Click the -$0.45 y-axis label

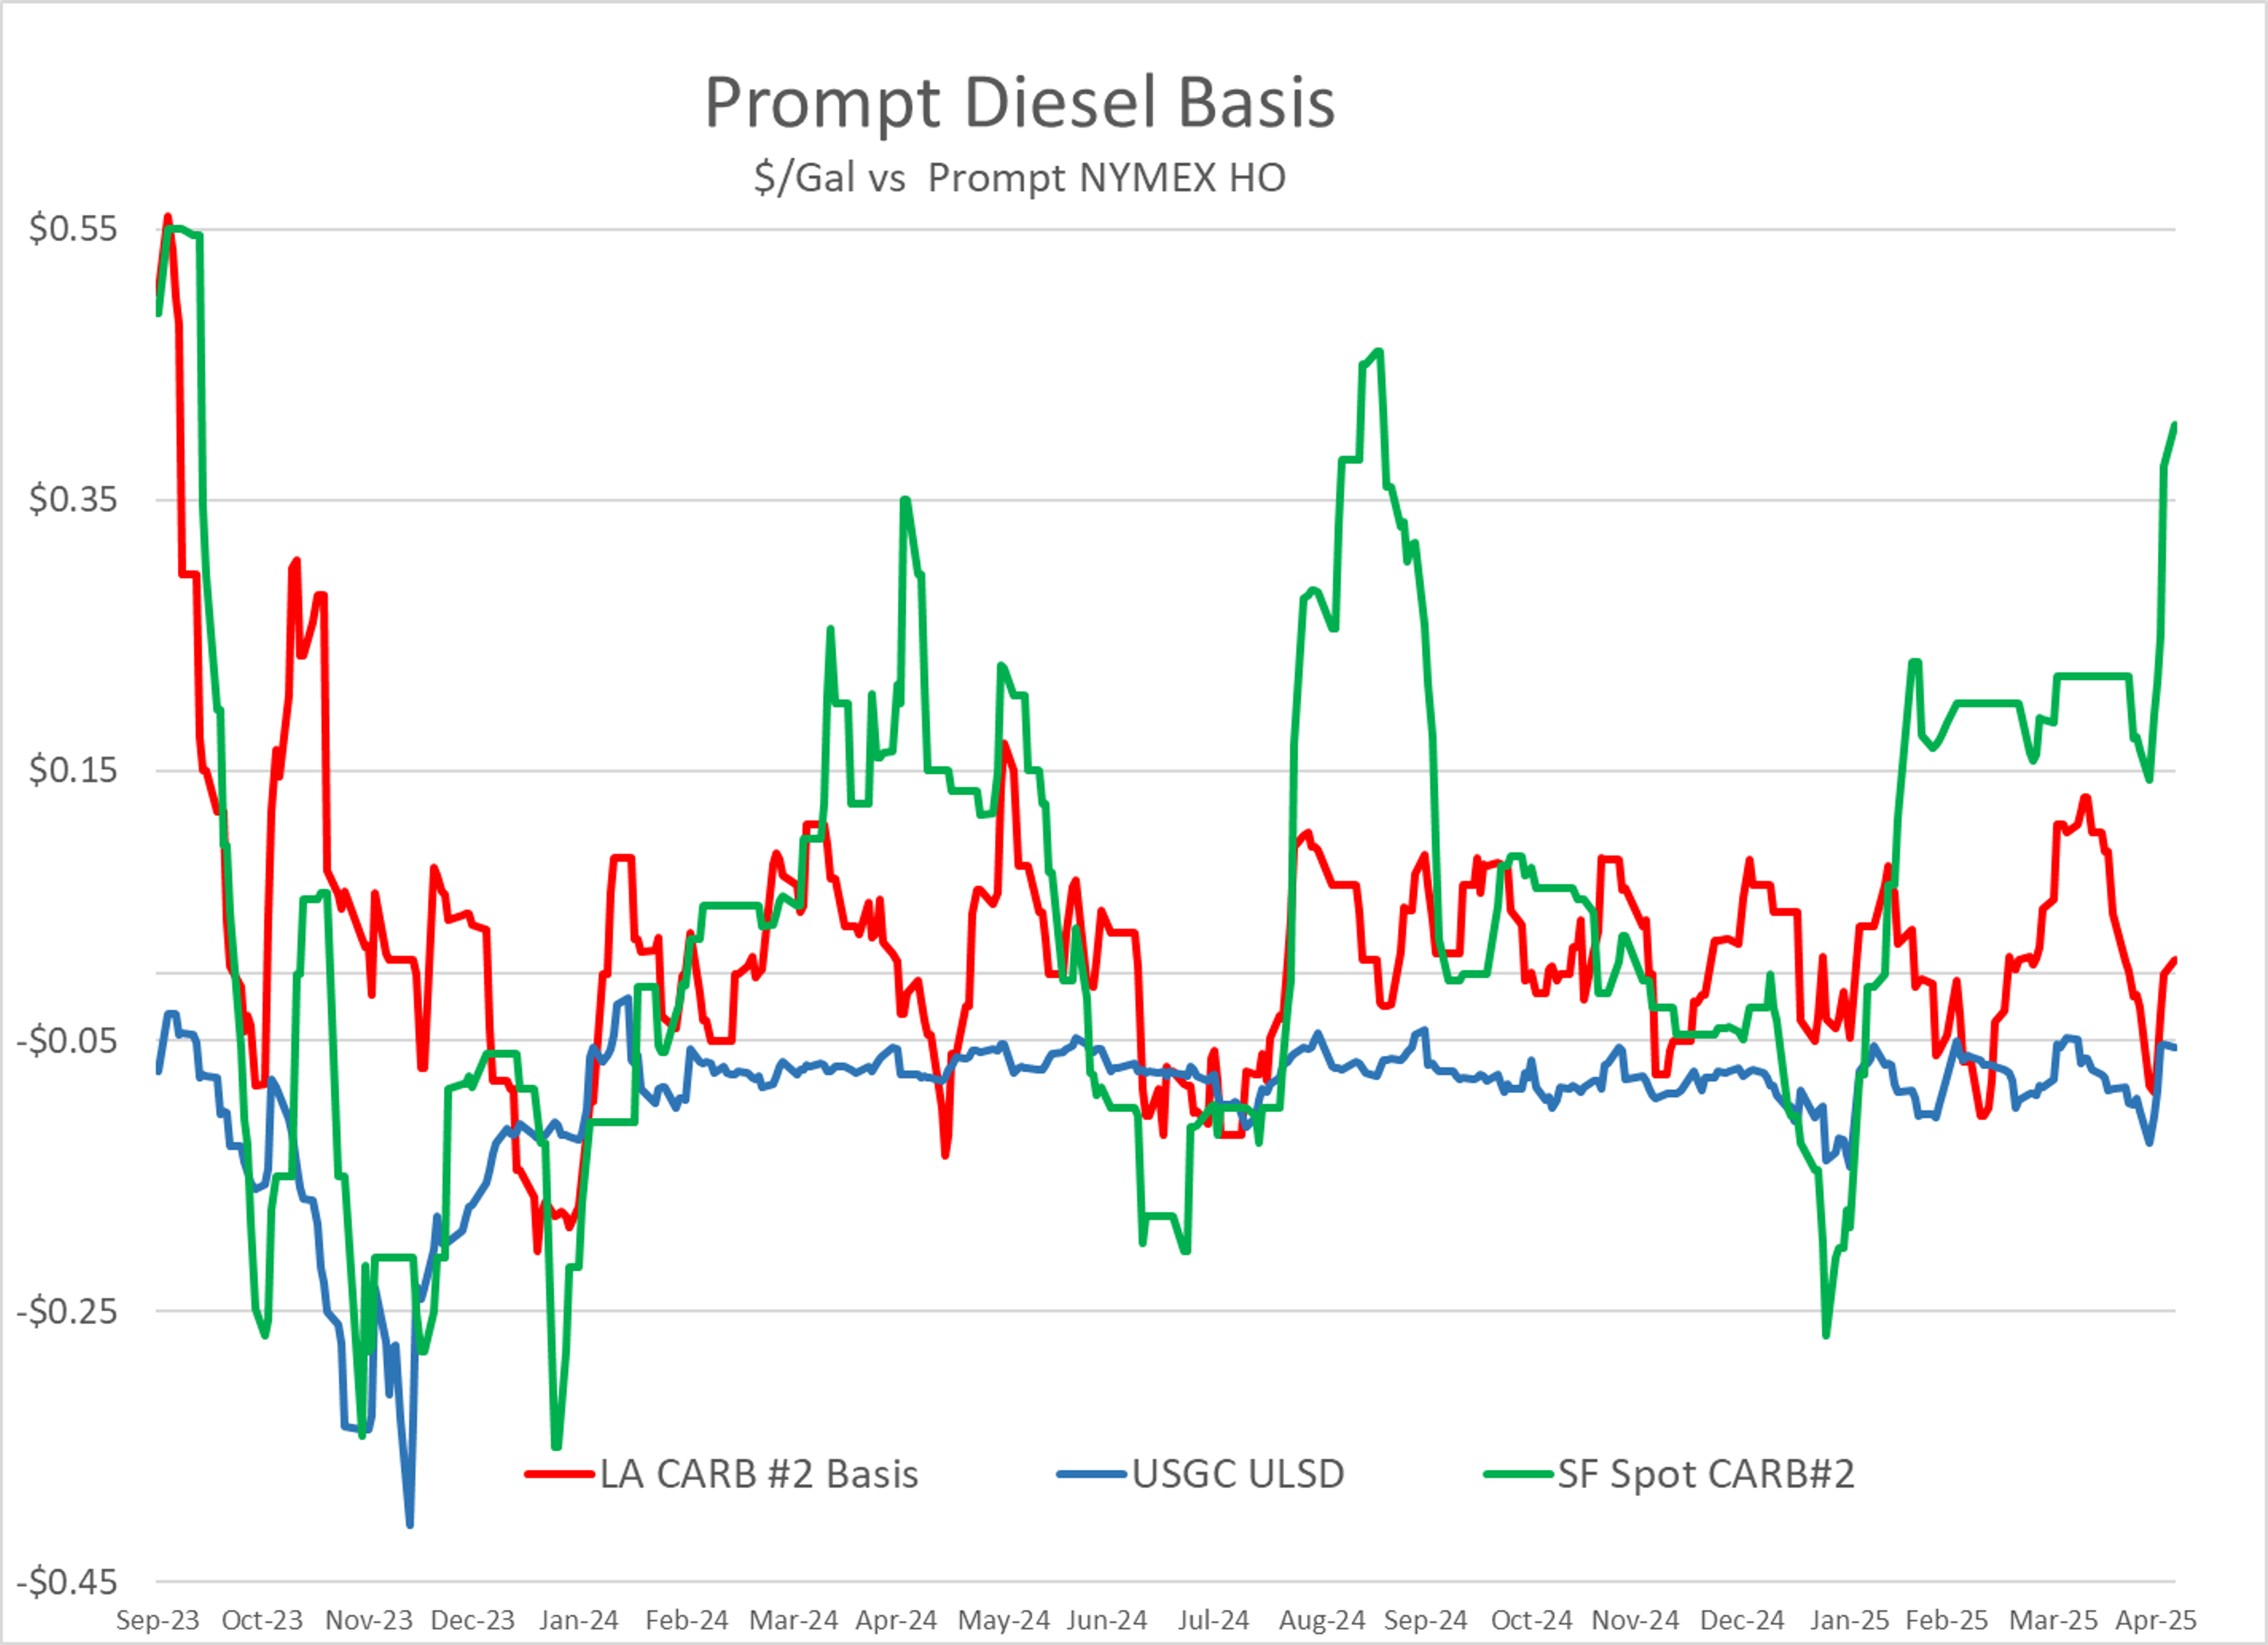click(x=67, y=1582)
